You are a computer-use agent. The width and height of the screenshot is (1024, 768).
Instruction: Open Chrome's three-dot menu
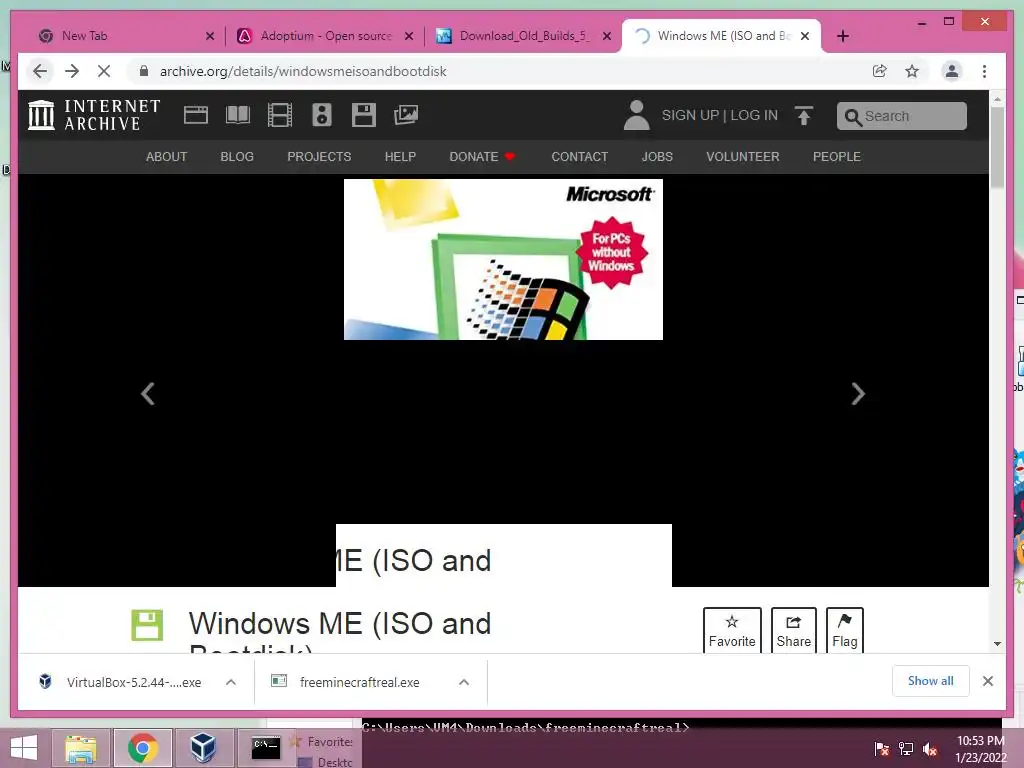tap(984, 71)
